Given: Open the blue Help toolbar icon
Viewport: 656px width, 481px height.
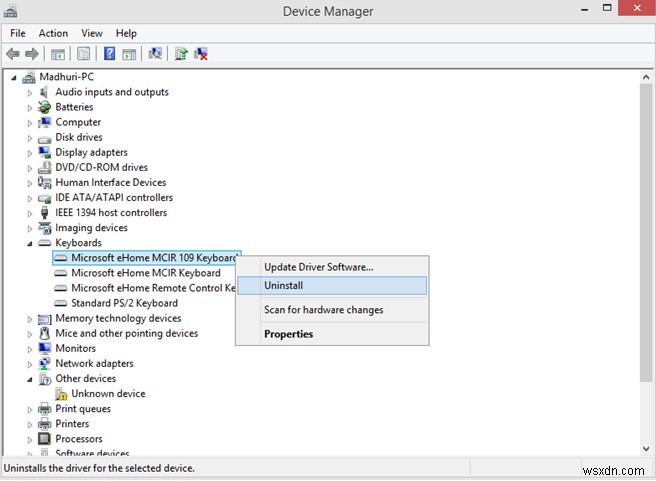Looking at the screenshot, I should (109, 54).
